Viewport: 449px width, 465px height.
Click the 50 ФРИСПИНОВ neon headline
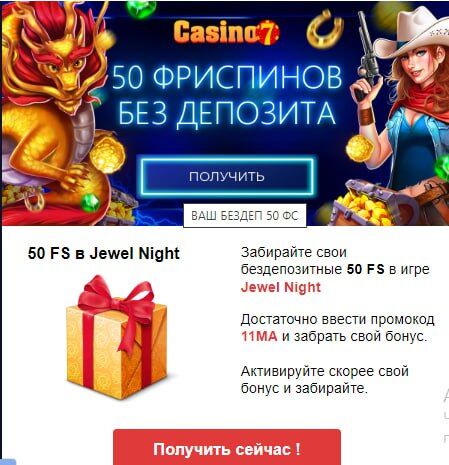227,77
